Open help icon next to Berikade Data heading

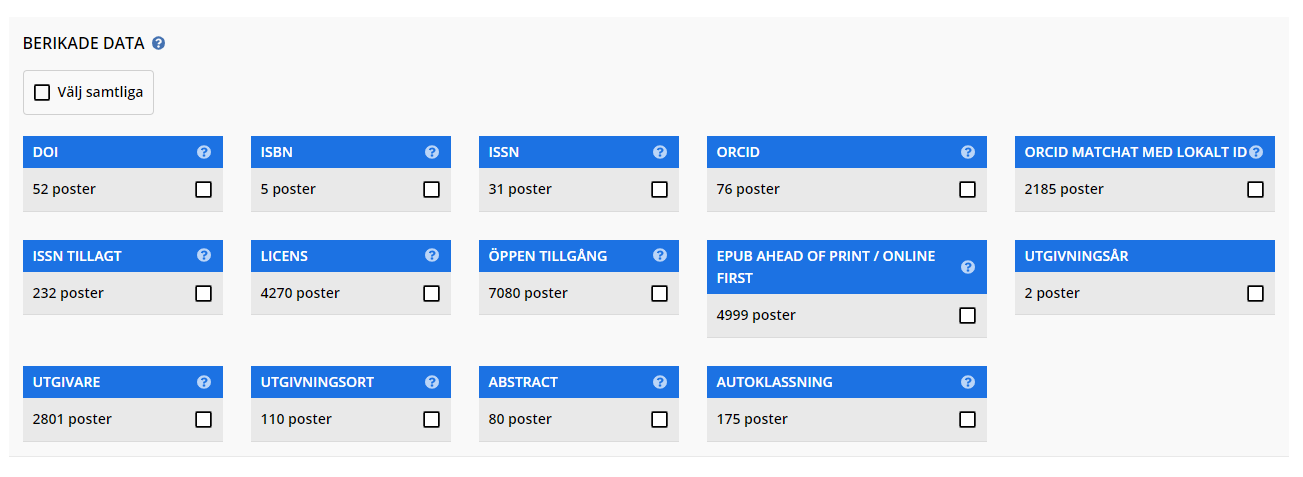(x=159, y=44)
